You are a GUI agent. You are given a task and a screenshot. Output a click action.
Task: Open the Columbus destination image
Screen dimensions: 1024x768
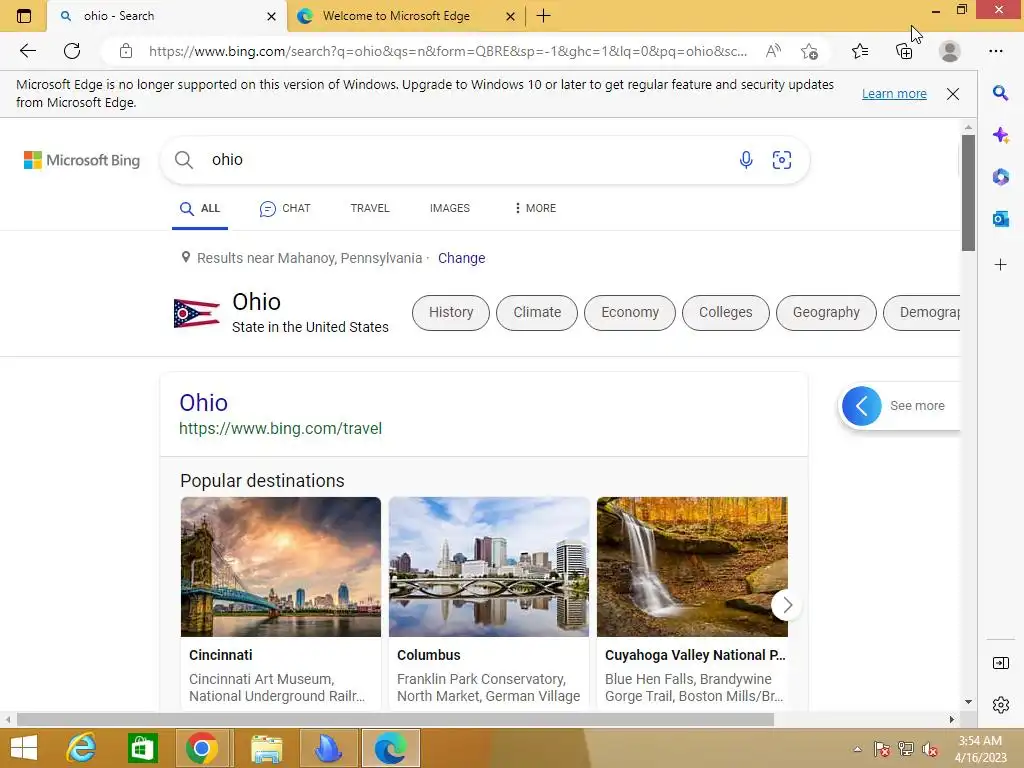click(488, 567)
